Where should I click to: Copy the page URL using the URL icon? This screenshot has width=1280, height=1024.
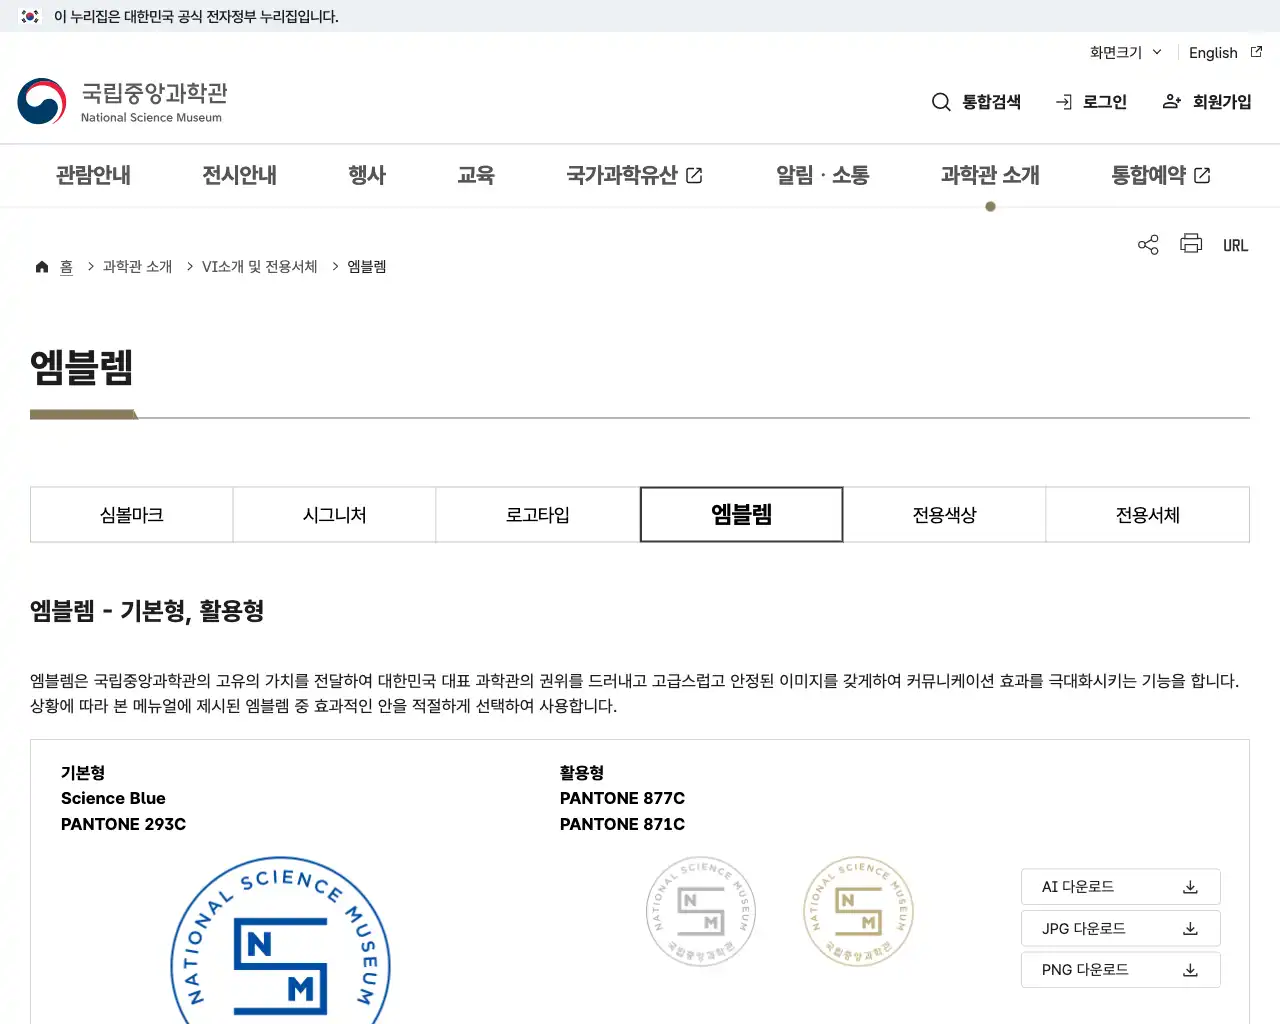(1235, 244)
